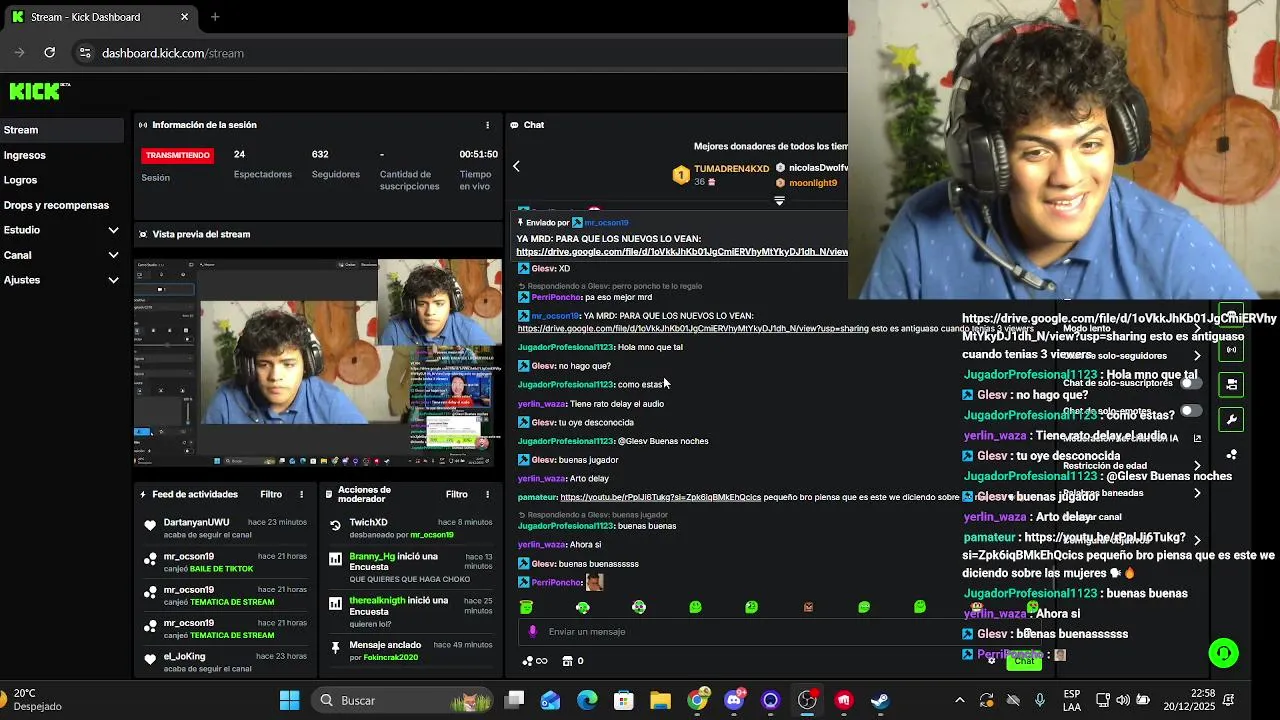Viewport: 1280px width, 720px height.
Task: Pick the first green emote in the emote row
Action: tap(526, 607)
